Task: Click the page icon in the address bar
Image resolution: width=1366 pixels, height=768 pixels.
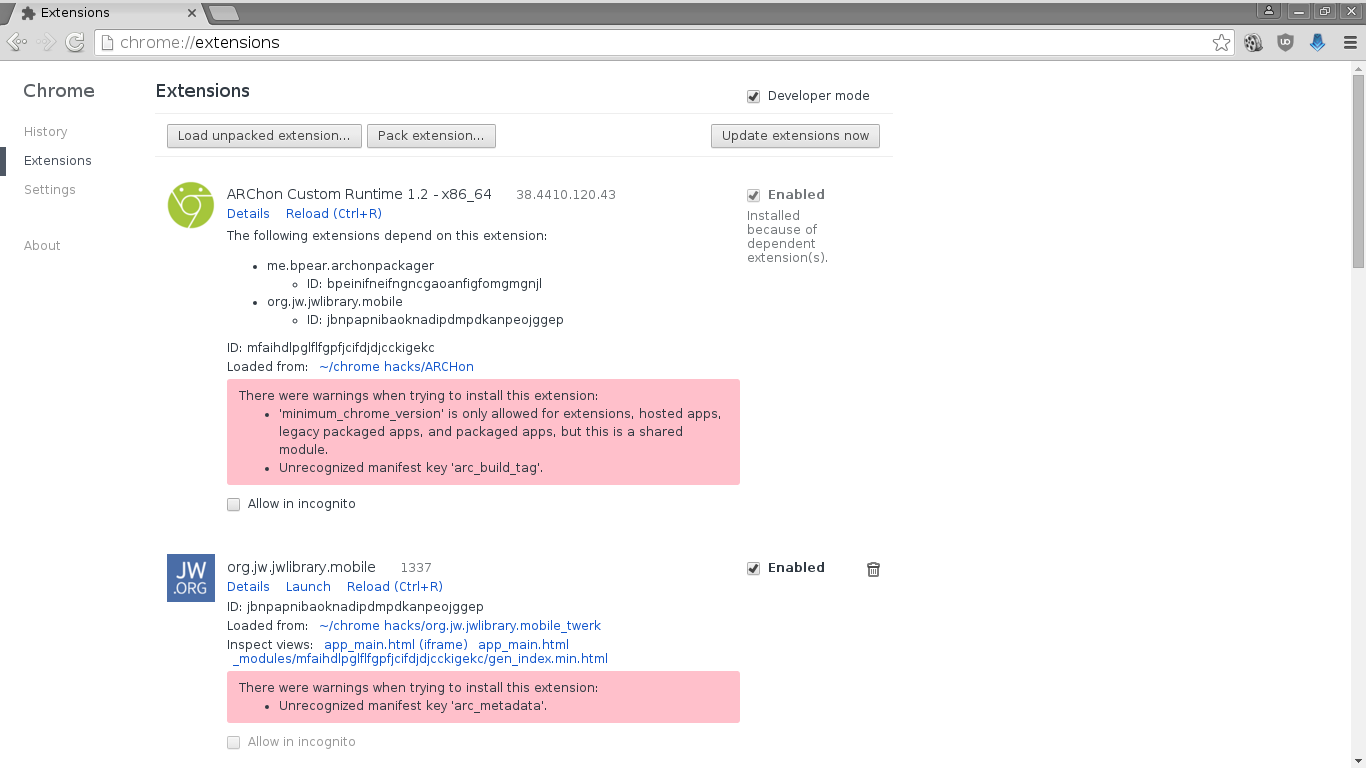Action: [x=106, y=43]
